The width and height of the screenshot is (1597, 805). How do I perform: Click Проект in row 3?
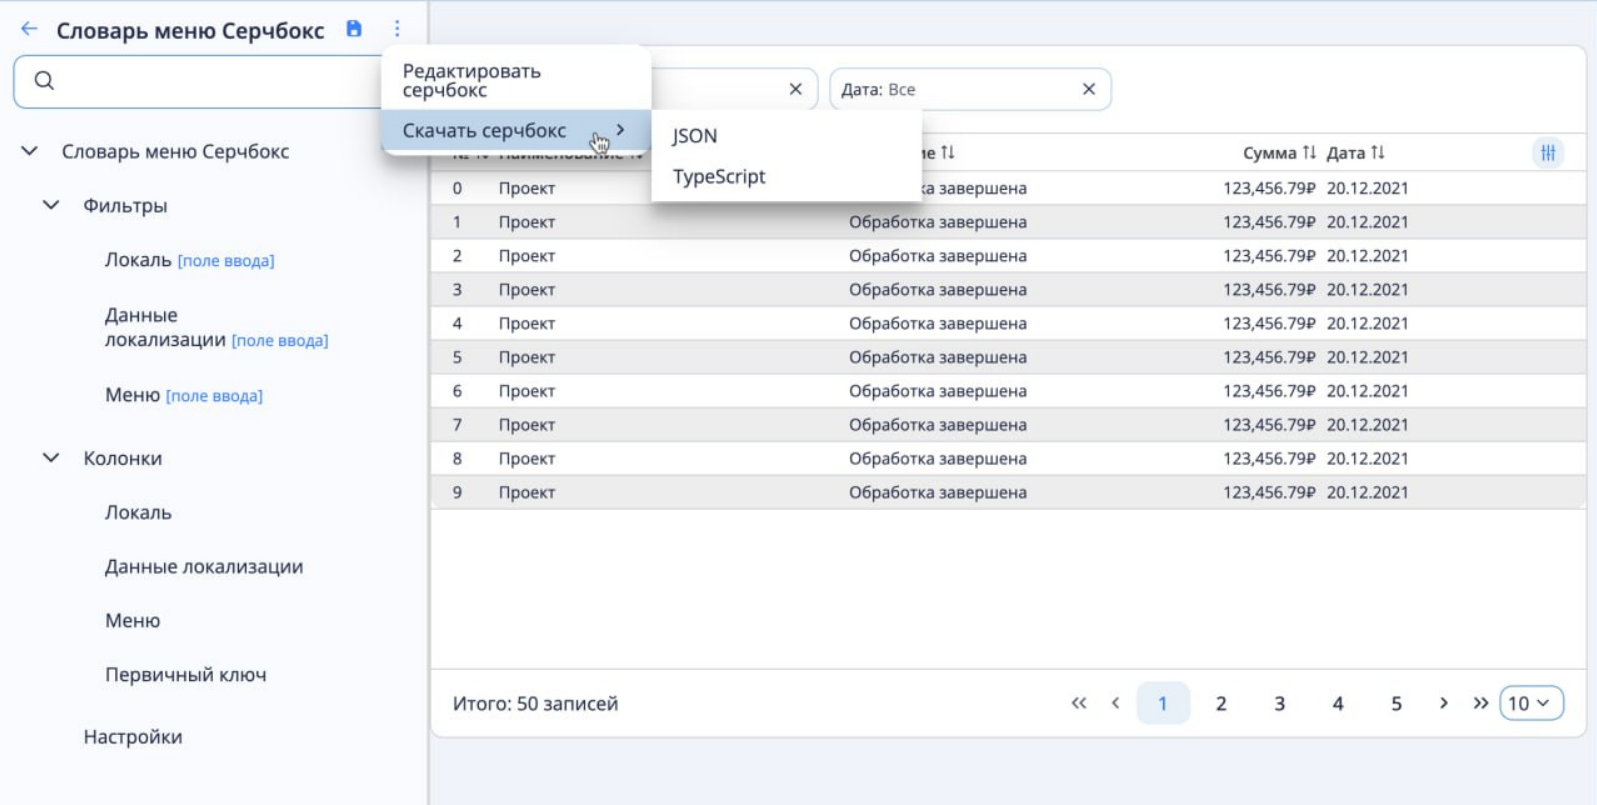coord(527,289)
